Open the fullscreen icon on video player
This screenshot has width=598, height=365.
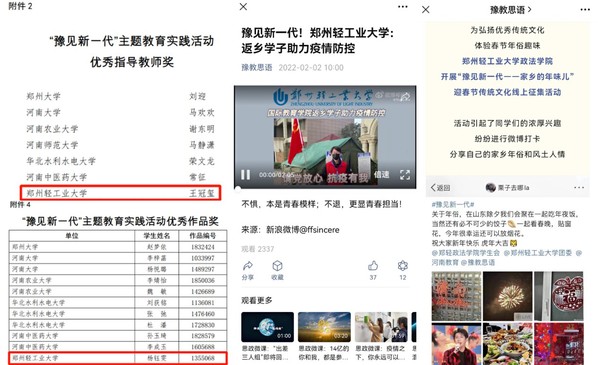pyautogui.click(x=405, y=175)
